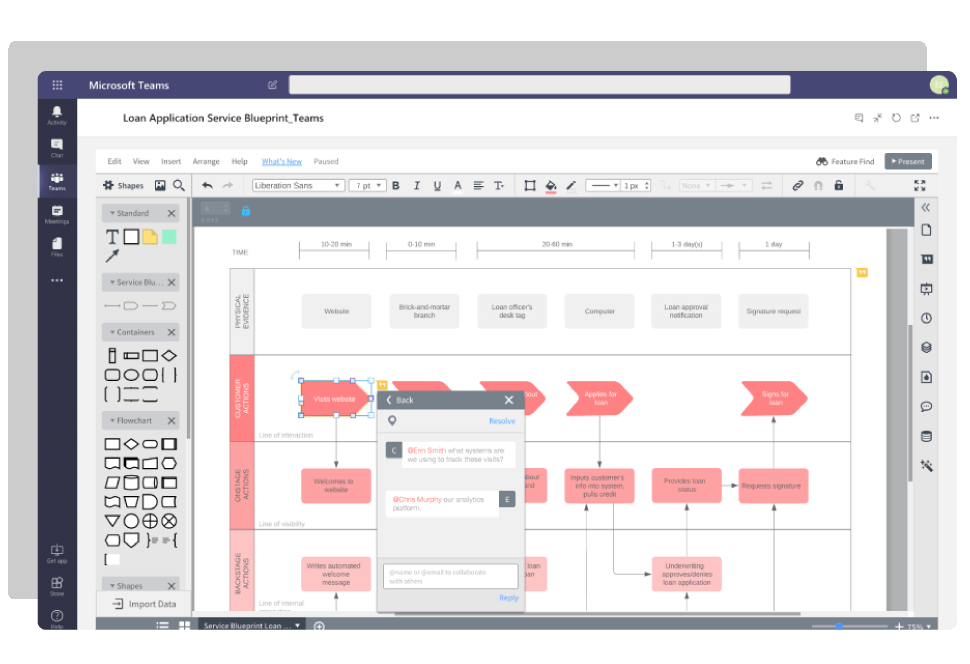Collapse the Flowchart shape library

tap(112, 420)
